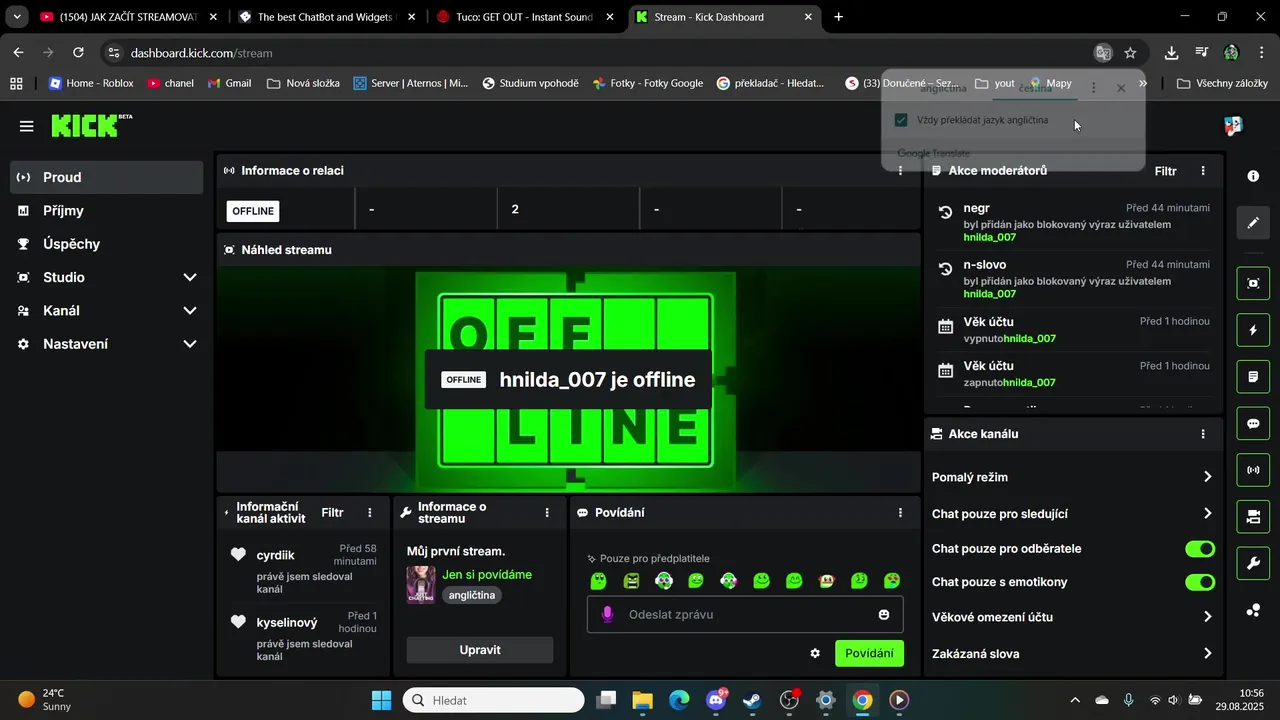1280x720 pixels.
Task: Open the profile avatar menu in the Kick header
Action: 1233,126
